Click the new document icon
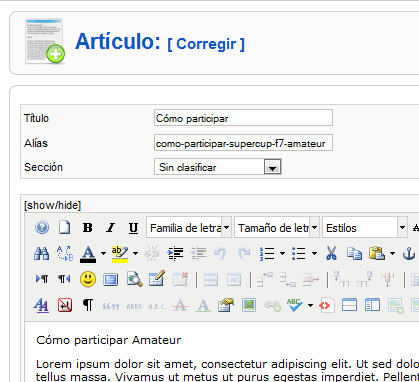The height and width of the screenshot is (382, 419). [65, 228]
